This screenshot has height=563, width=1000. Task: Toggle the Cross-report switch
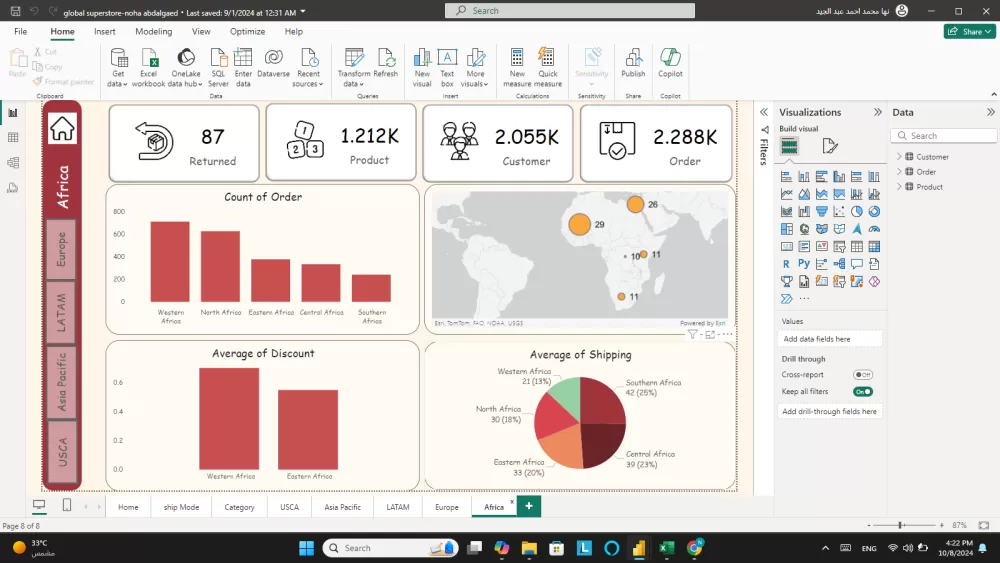tap(862, 375)
